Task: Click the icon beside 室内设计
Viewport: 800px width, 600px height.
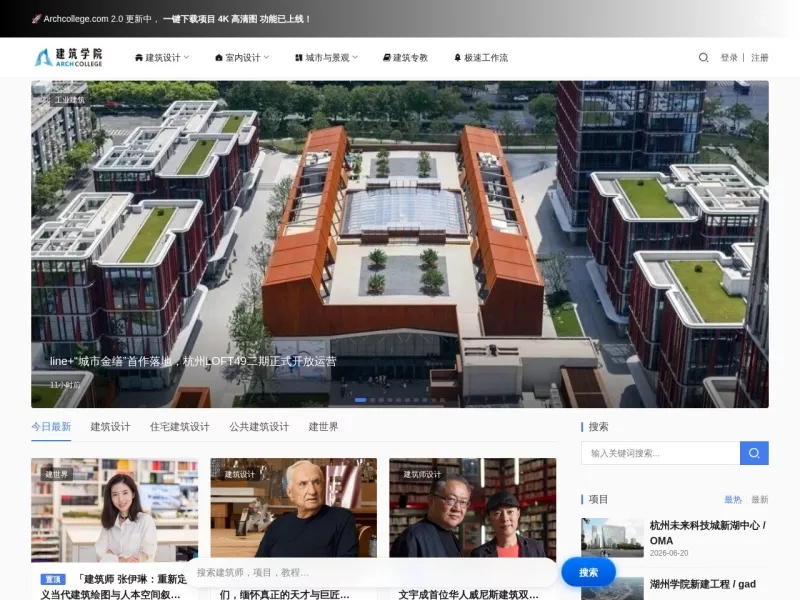Action: 219,58
